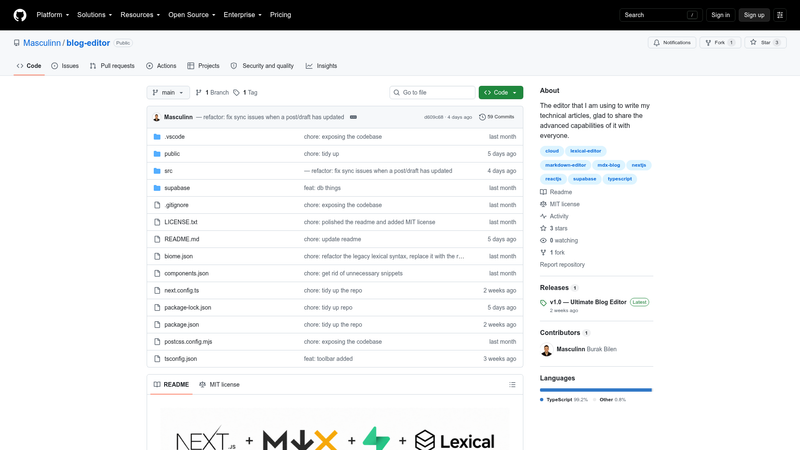800x450 pixels.
Task: Open the Activity link
Action: click(x=554, y=216)
